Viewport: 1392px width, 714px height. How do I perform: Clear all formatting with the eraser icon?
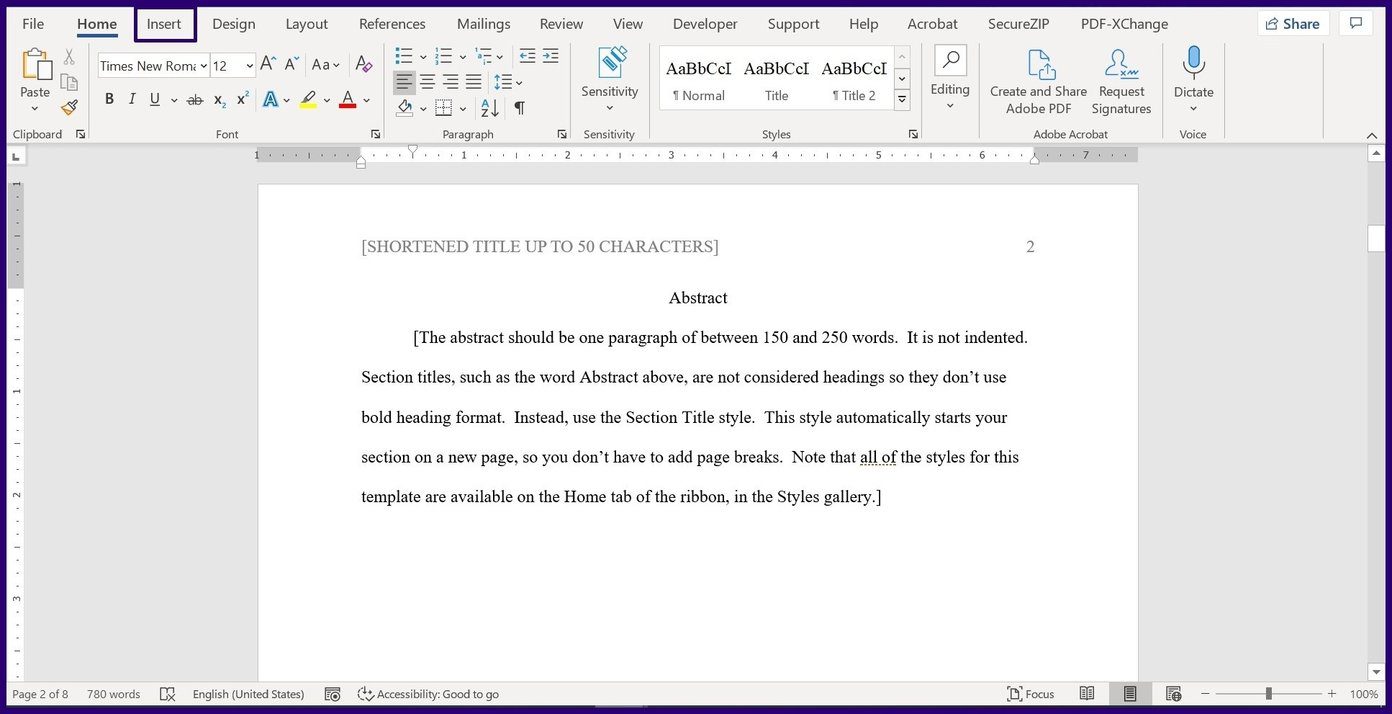pos(364,65)
